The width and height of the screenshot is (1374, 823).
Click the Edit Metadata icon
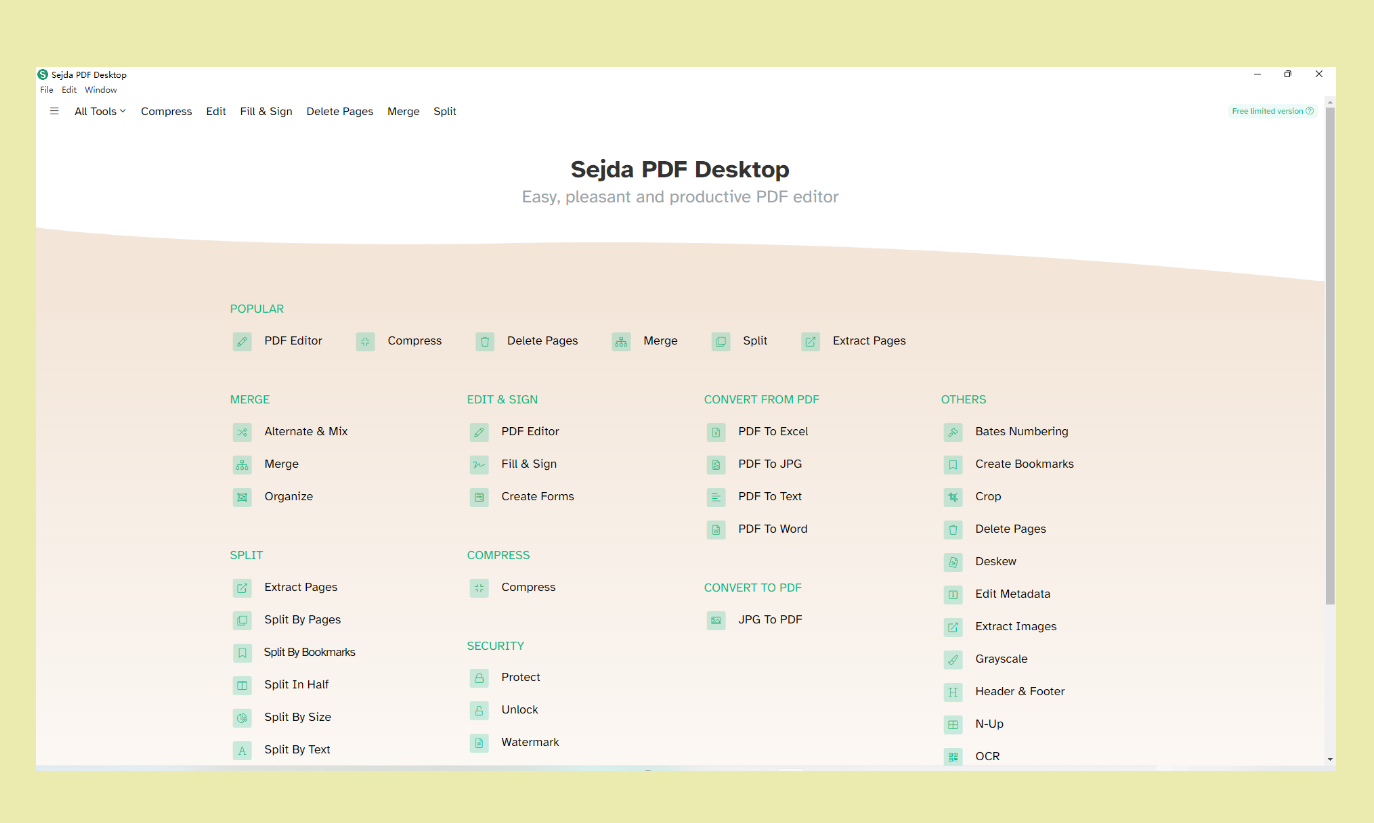coord(953,595)
